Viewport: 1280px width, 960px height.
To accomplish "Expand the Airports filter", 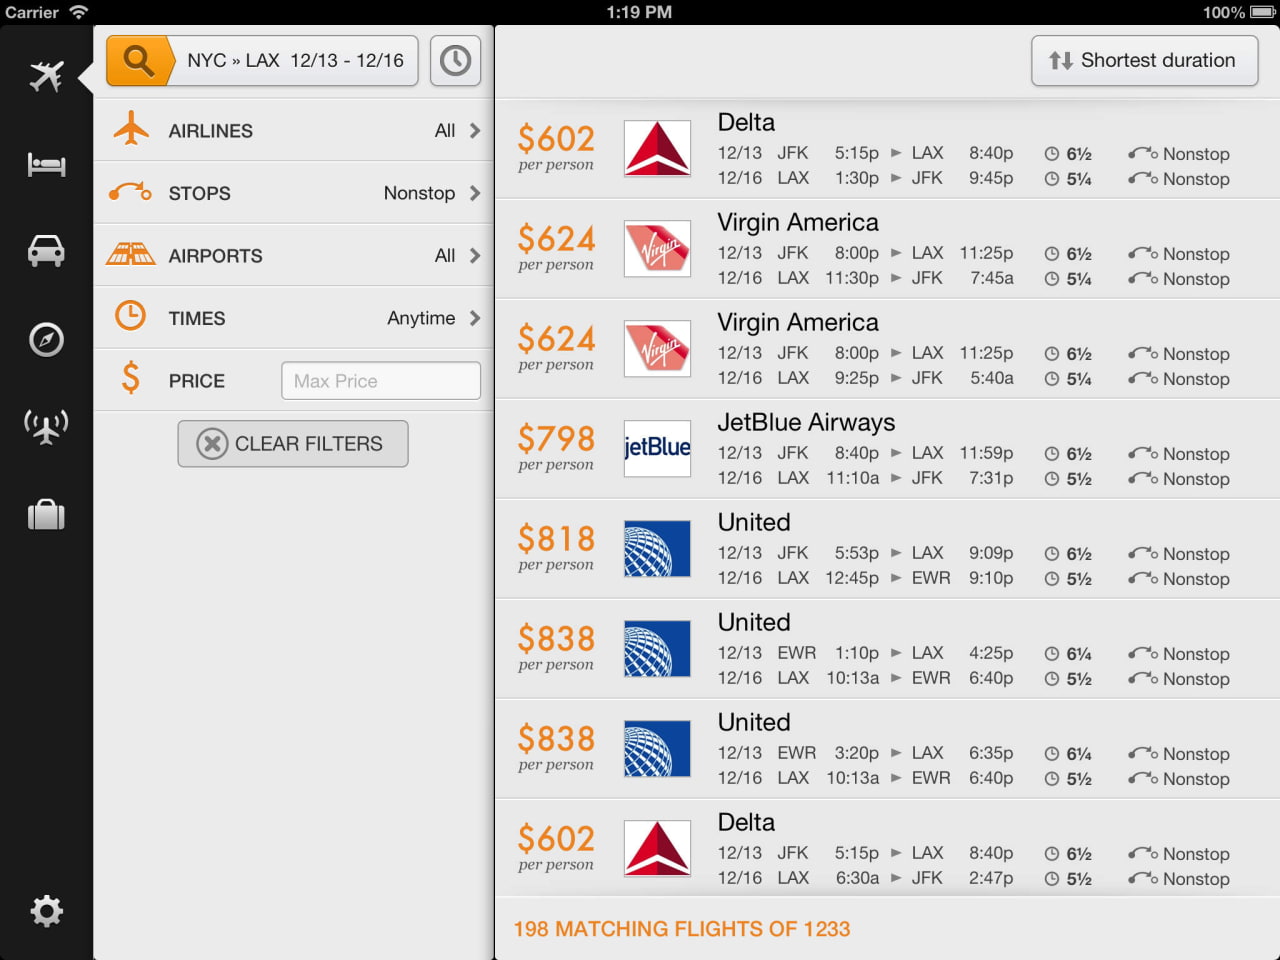I will click(293, 256).
